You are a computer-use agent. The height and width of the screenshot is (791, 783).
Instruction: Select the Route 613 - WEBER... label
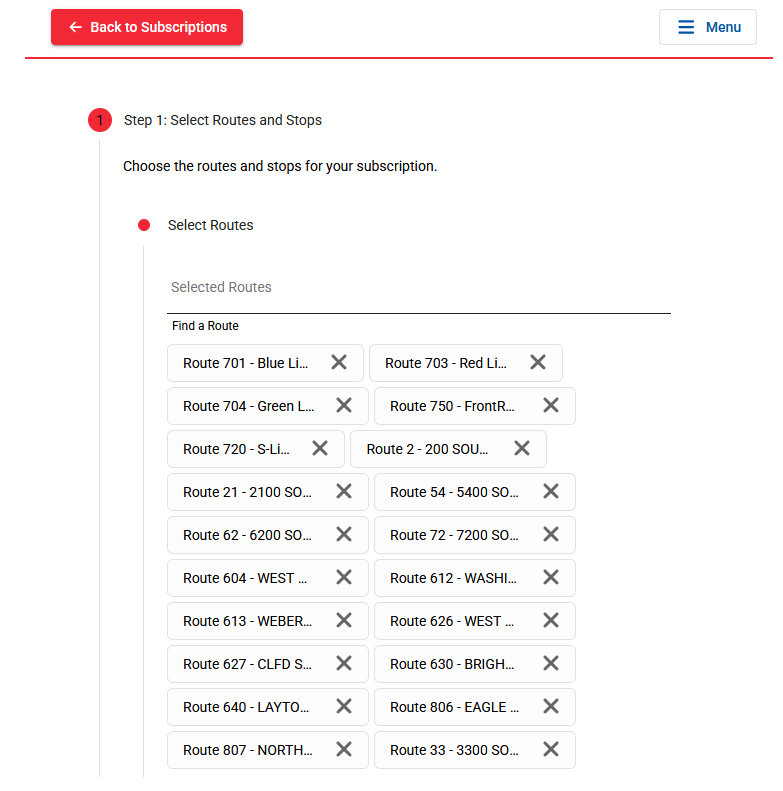coord(248,621)
